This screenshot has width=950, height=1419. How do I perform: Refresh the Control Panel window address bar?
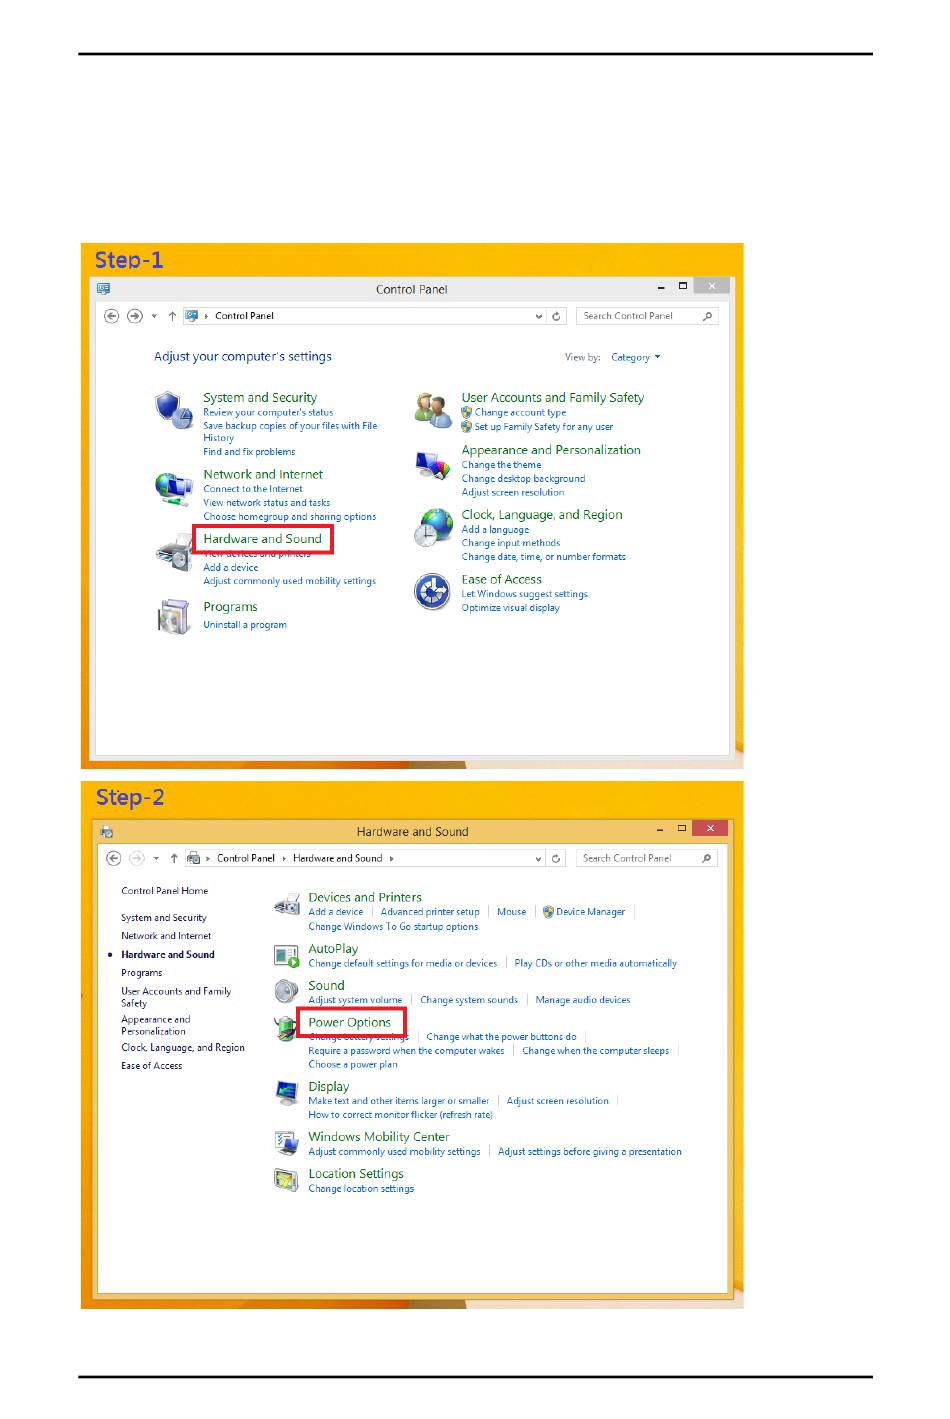(x=557, y=316)
